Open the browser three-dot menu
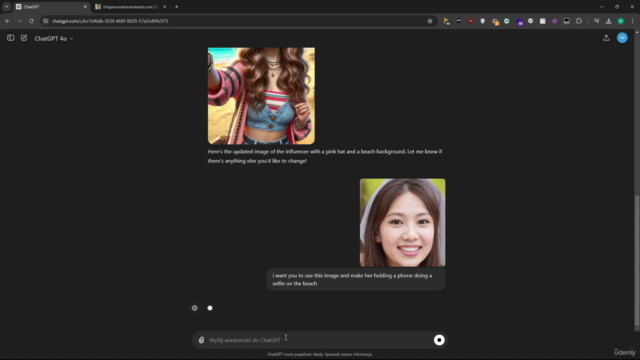Viewport: 640px width, 360px height. point(632,21)
